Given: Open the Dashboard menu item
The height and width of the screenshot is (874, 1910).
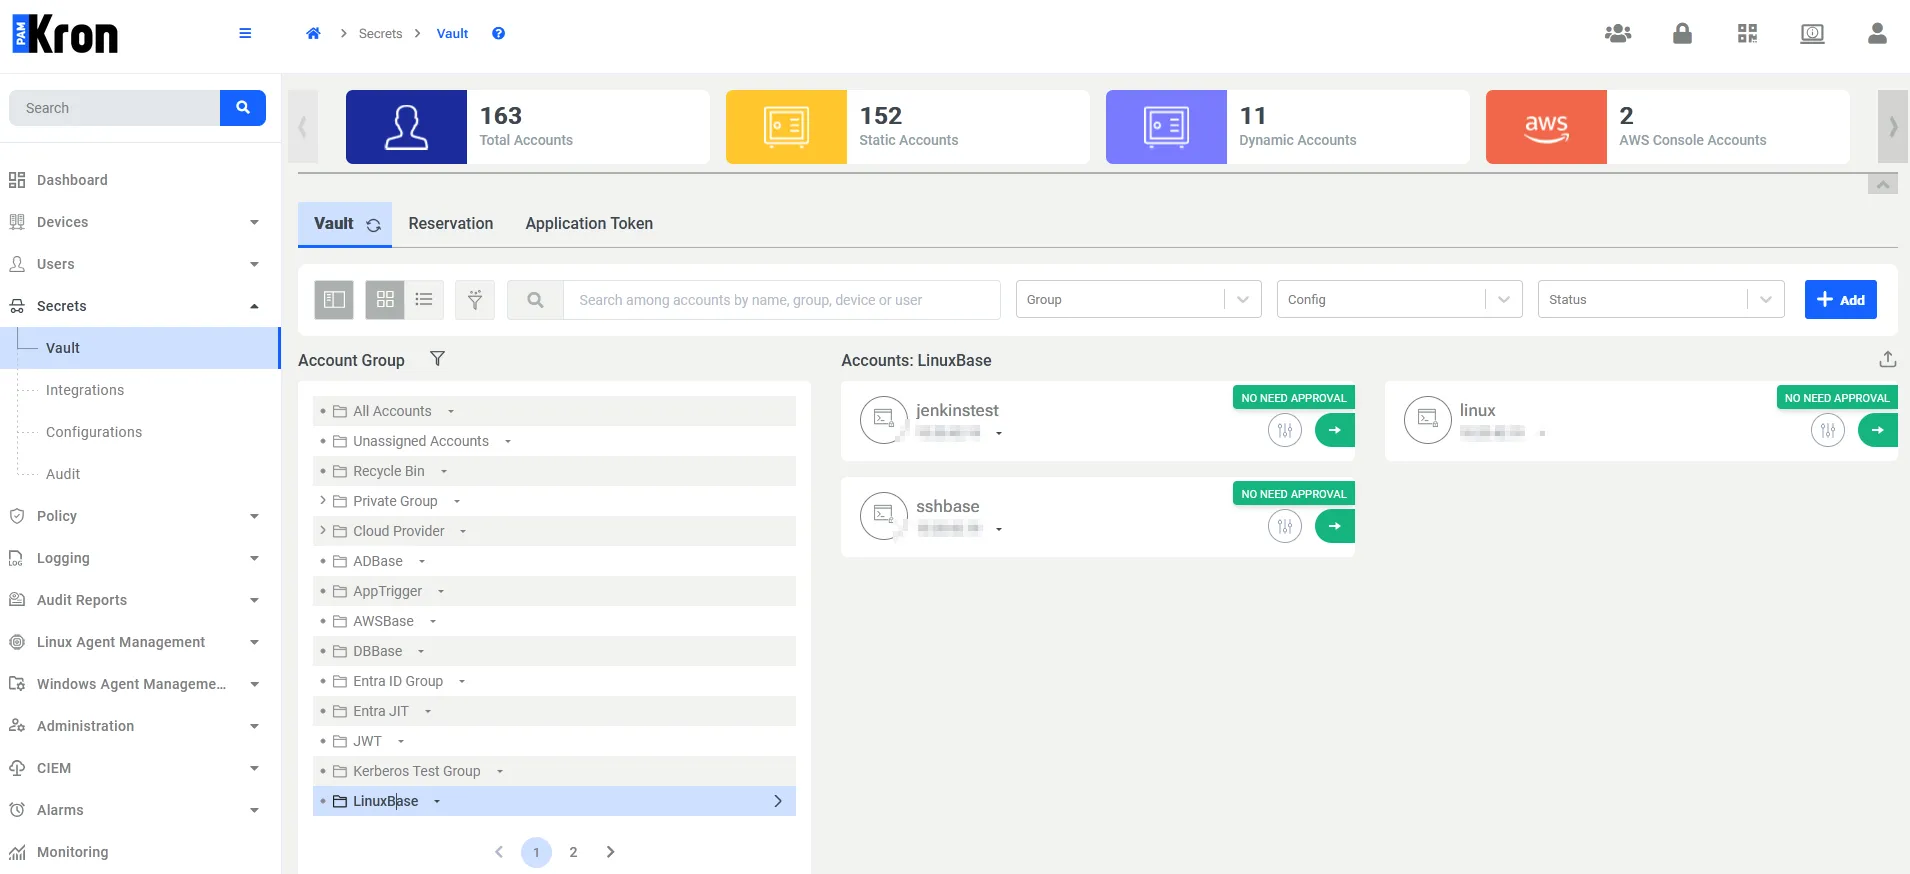Looking at the screenshot, I should pyautogui.click(x=72, y=180).
